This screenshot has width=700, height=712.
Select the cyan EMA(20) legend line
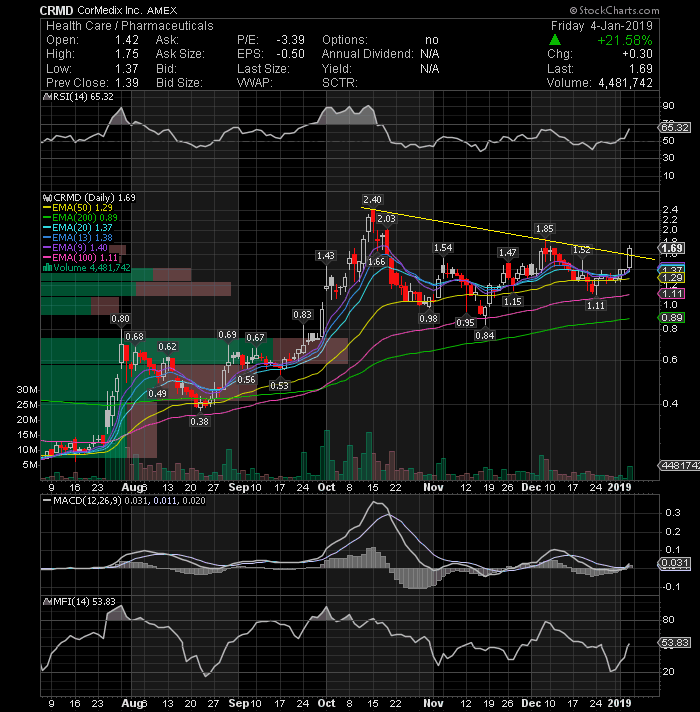tap(78, 227)
